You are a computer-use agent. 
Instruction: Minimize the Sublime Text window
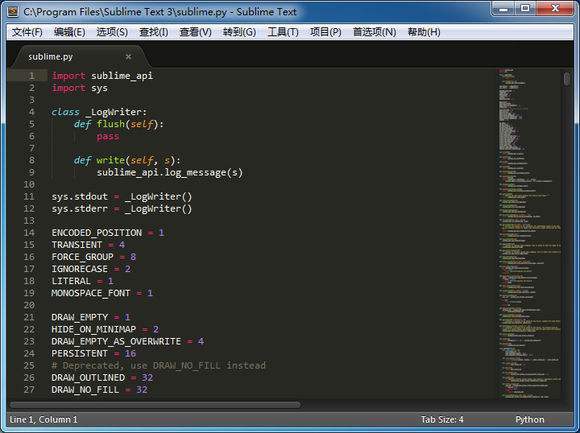coord(503,9)
